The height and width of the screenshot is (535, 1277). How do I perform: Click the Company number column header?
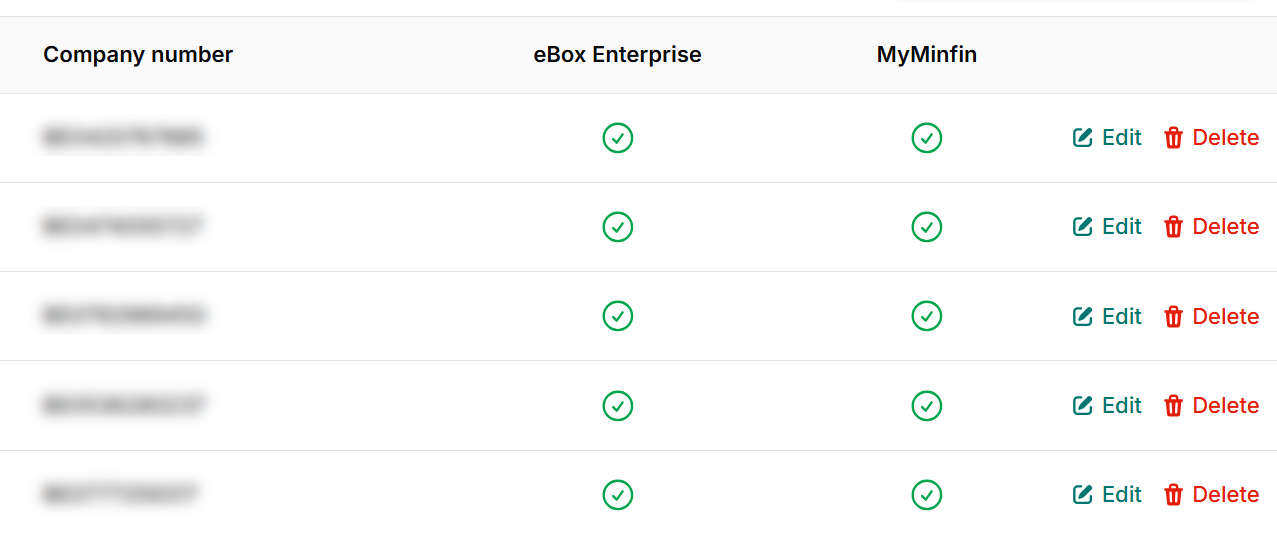[138, 55]
